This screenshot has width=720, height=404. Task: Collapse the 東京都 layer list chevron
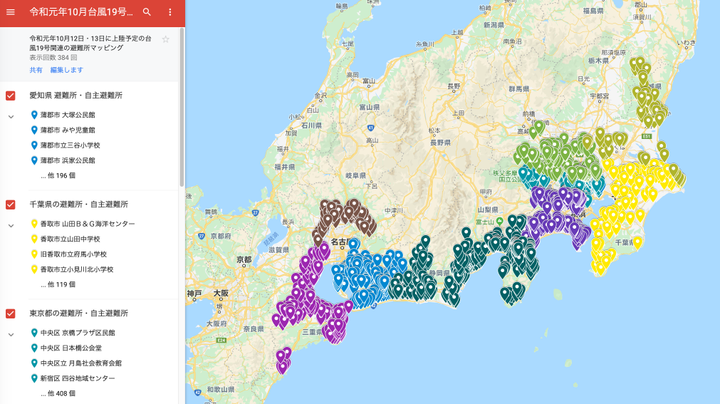(11, 334)
